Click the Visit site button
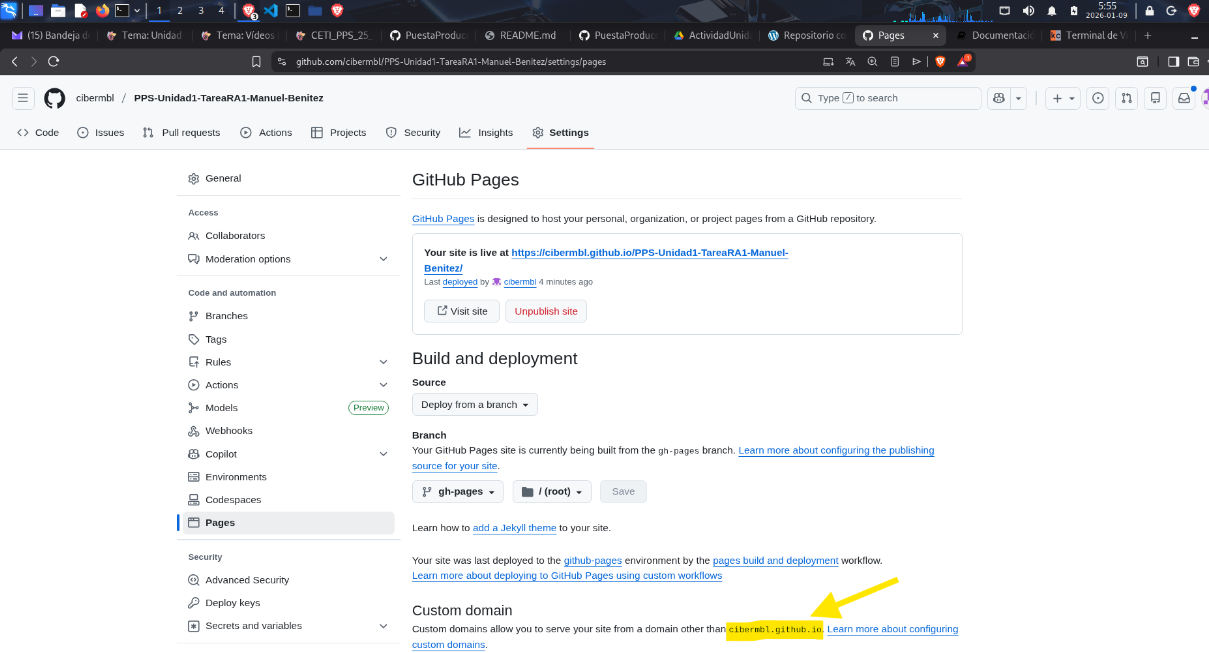The height and width of the screenshot is (653, 1209). tap(462, 311)
